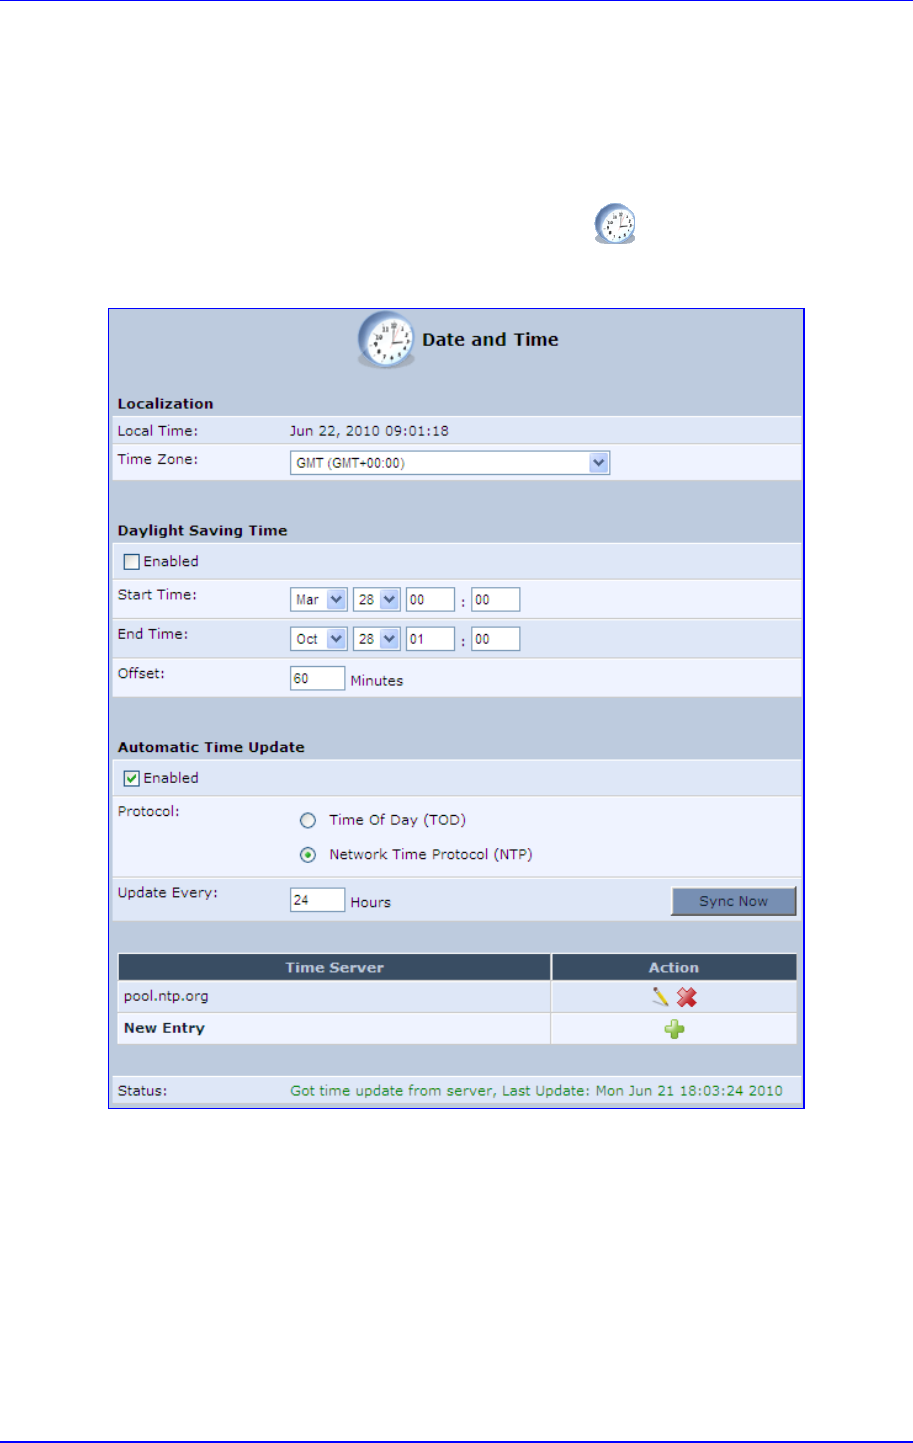913x1443 pixels.
Task: Open the Start Time day dropdown
Action: point(377,600)
